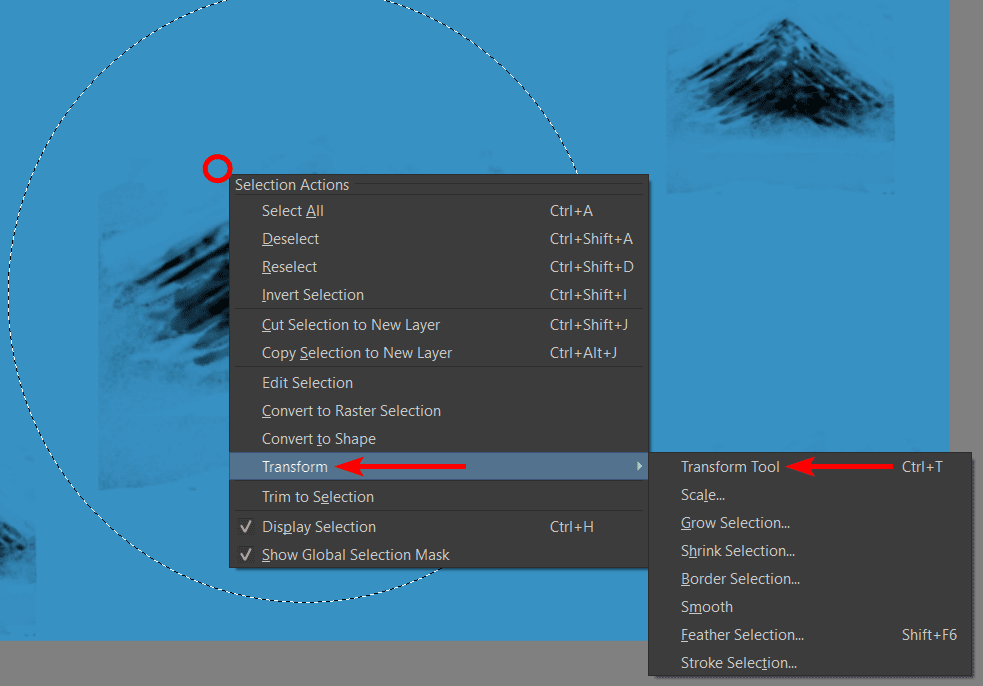Convert the selection to Shape
Screen dimensions: 983x686
click(319, 438)
